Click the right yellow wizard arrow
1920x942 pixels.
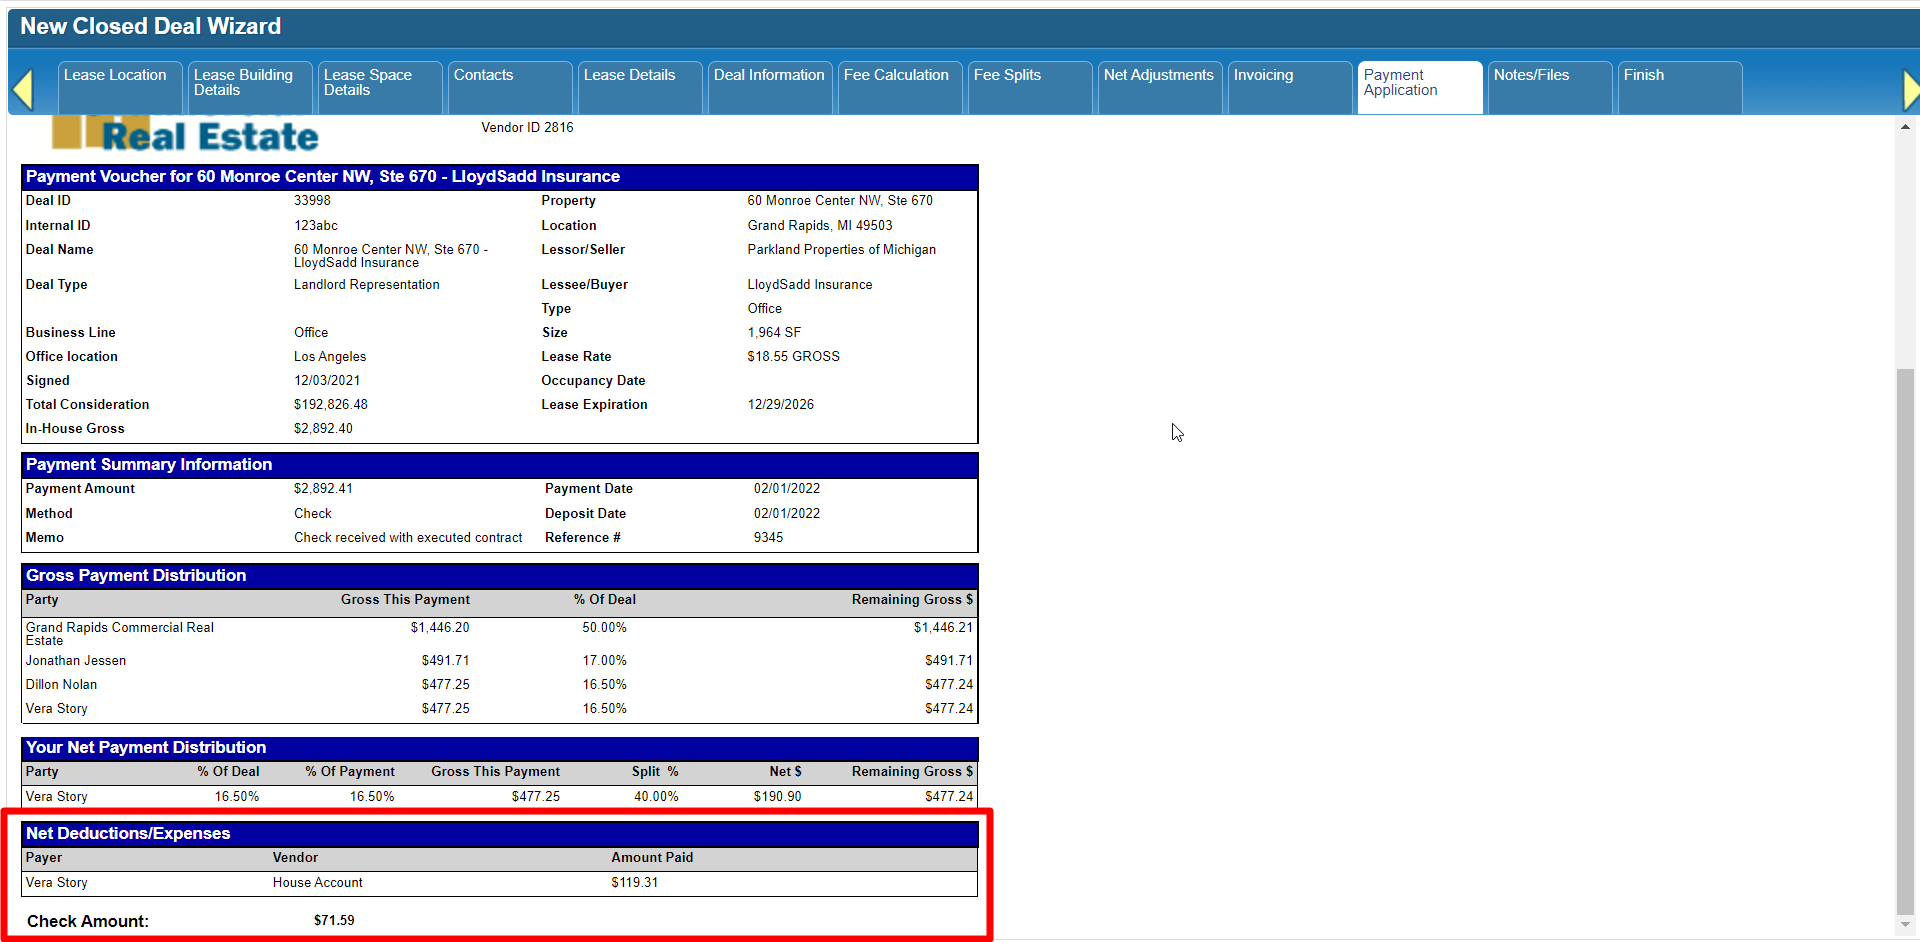coord(1909,90)
